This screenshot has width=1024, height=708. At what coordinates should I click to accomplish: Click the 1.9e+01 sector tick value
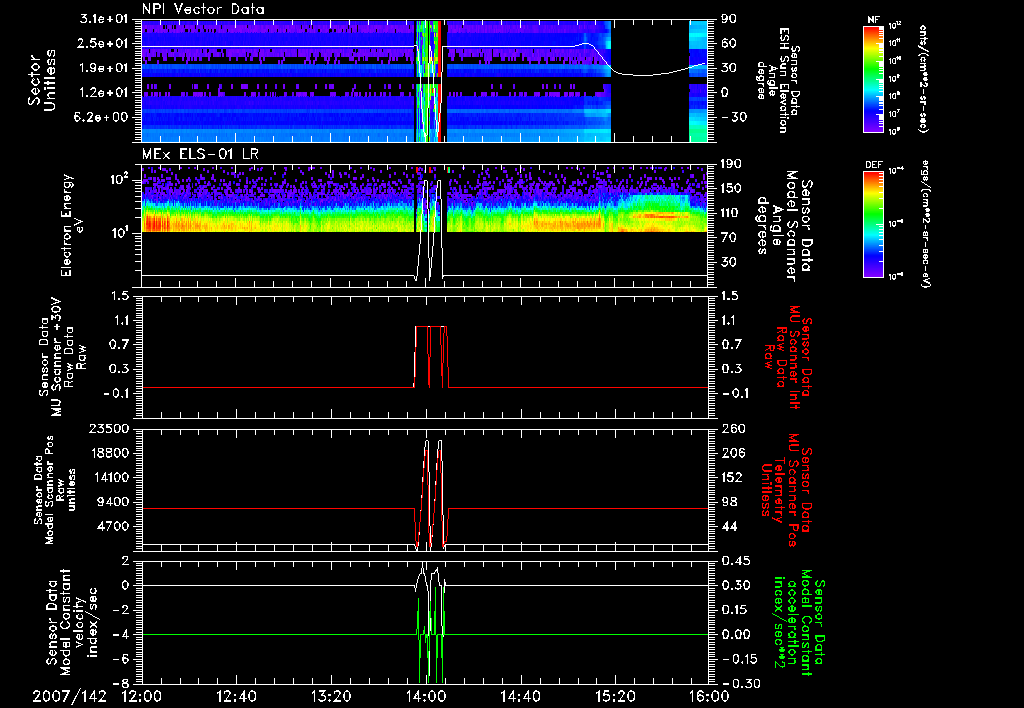point(104,68)
